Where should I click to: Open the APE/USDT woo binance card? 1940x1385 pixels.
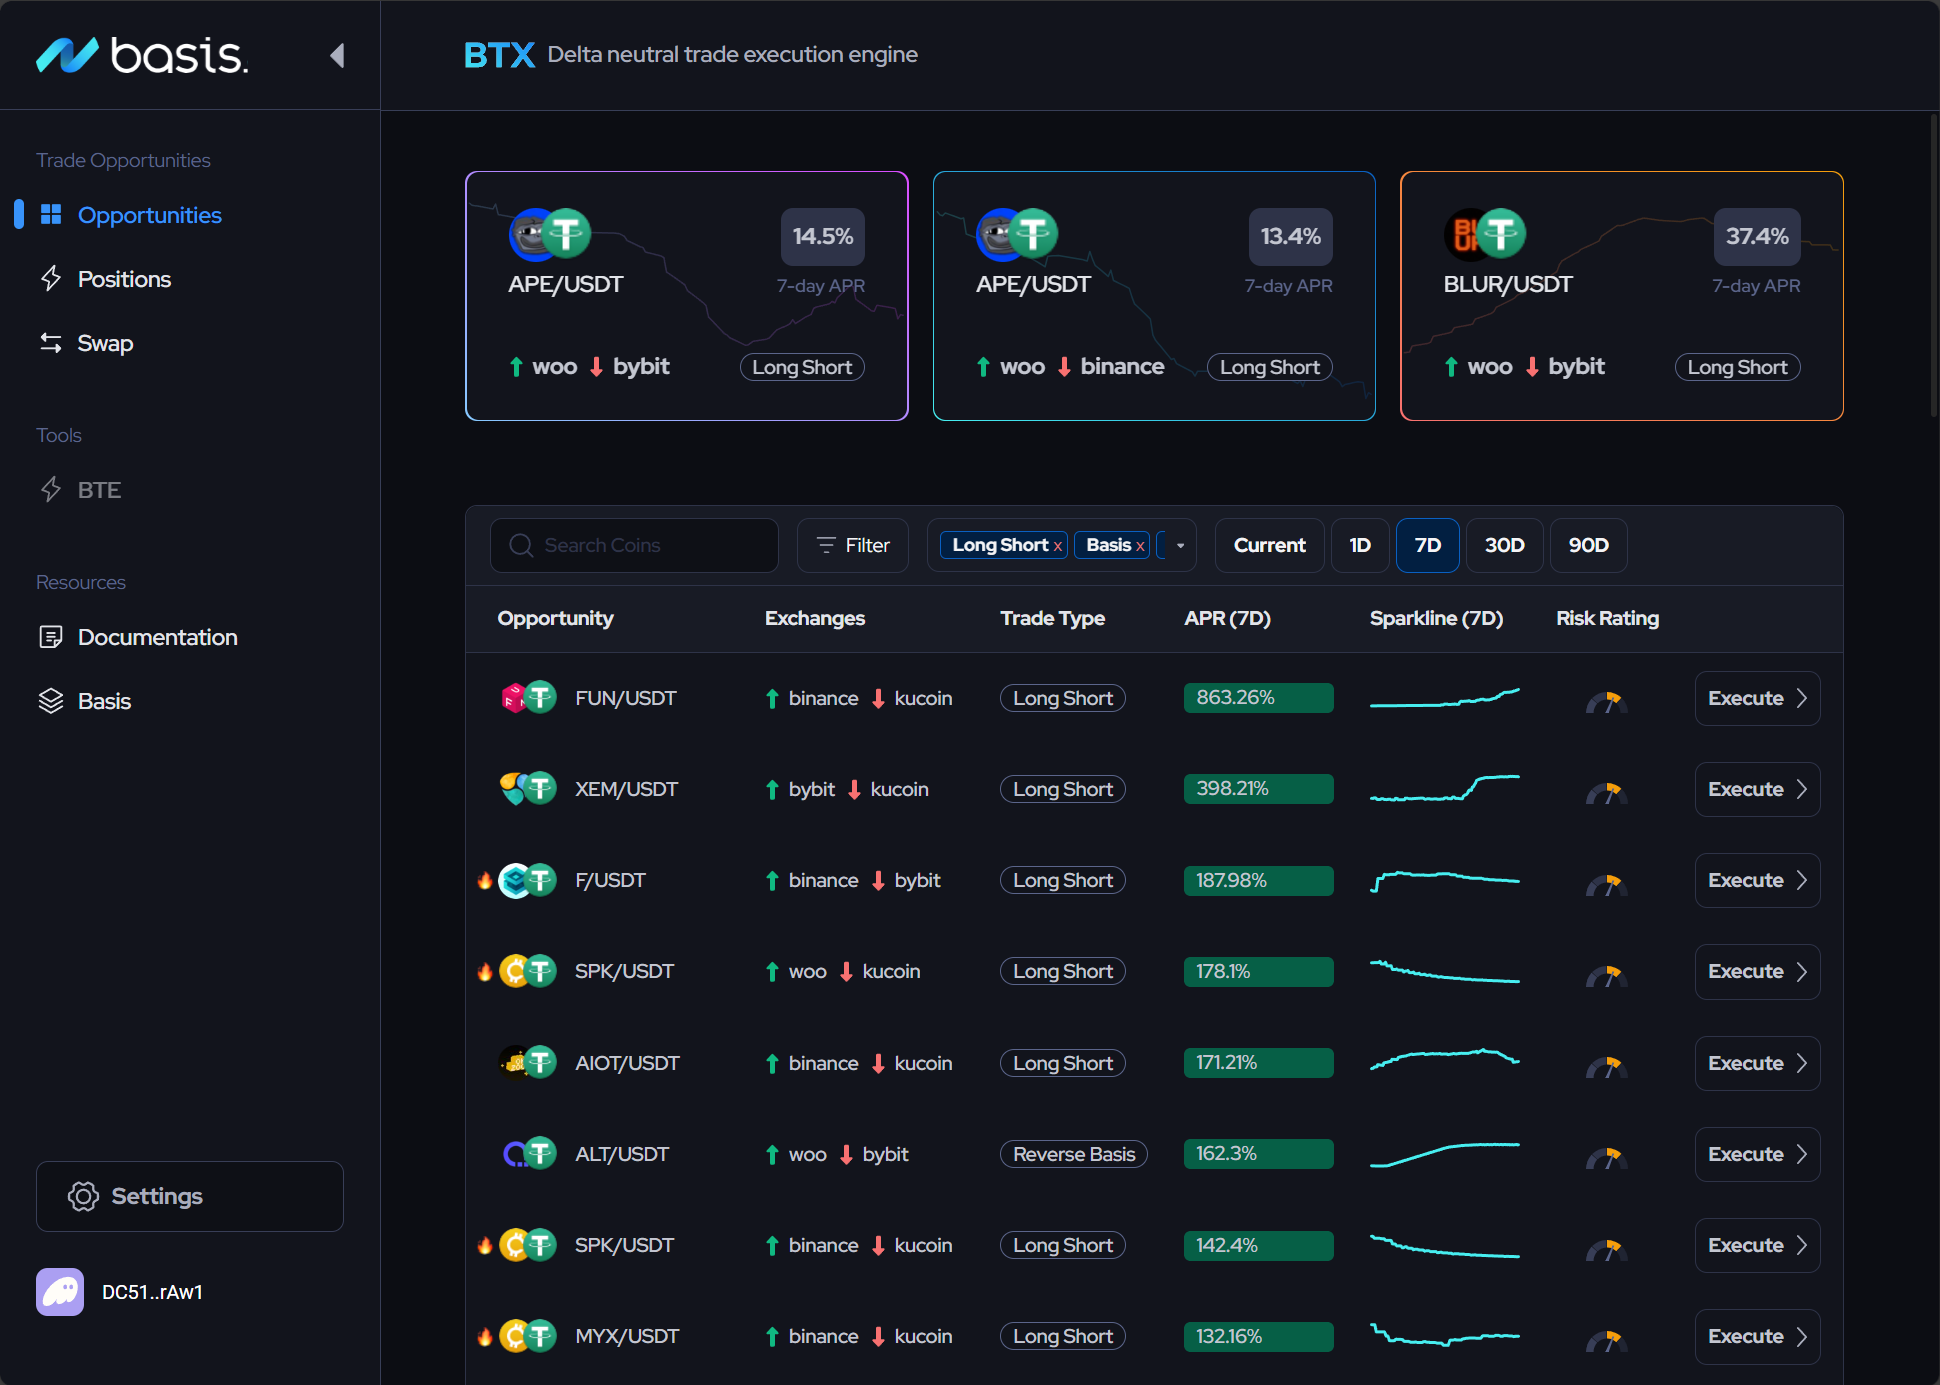click(1154, 296)
